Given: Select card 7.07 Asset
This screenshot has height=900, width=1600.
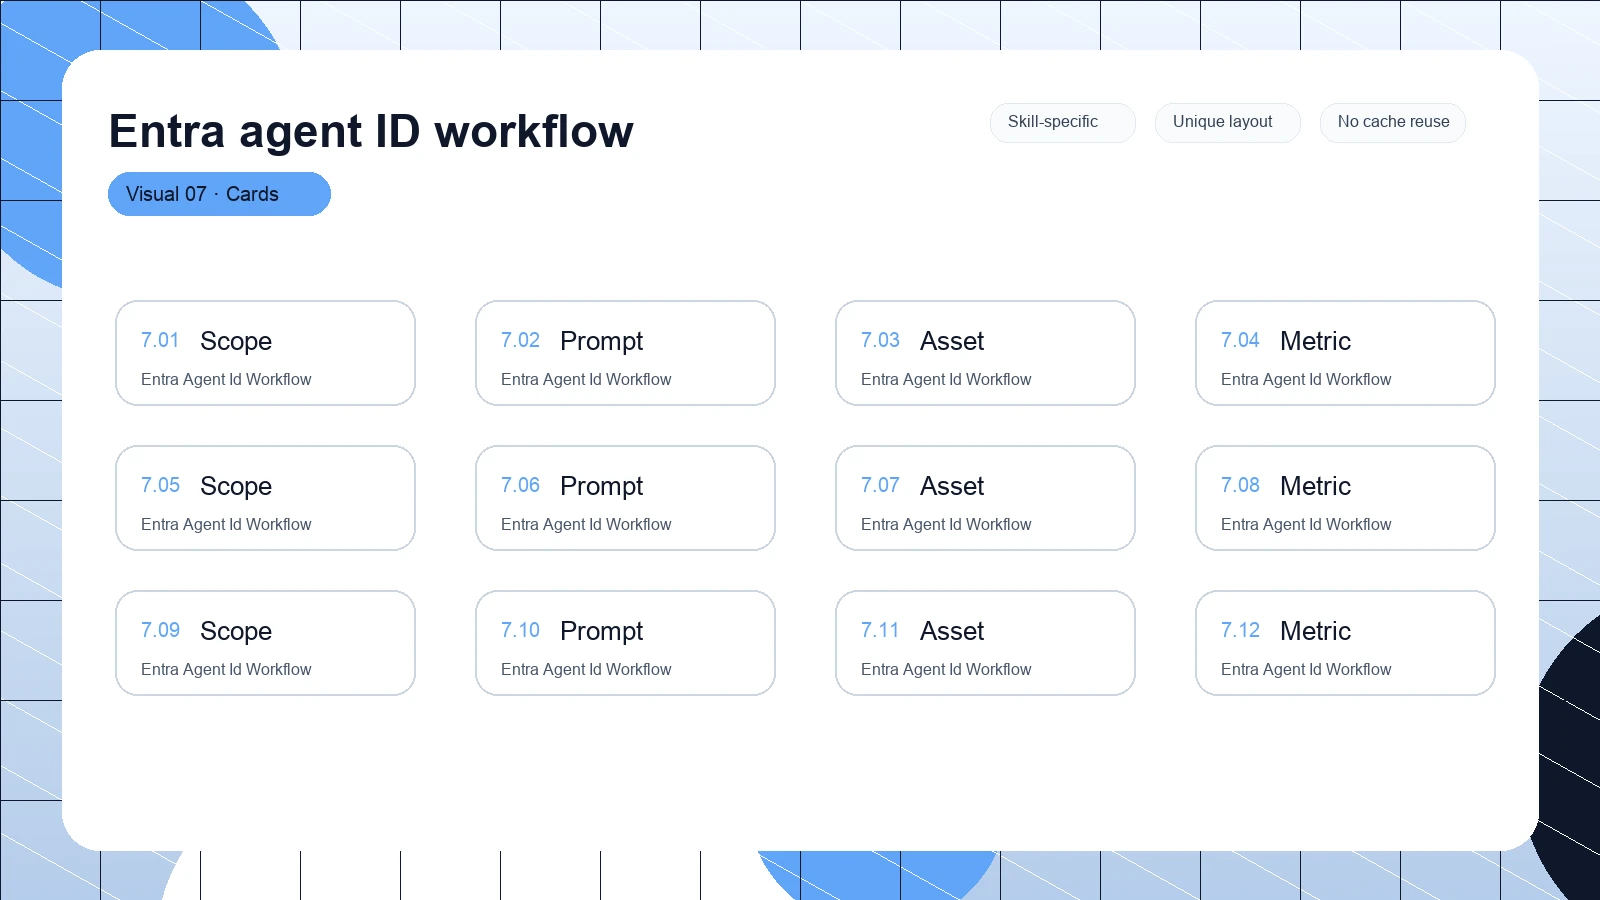Looking at the screenshot, I should [985, 498].
